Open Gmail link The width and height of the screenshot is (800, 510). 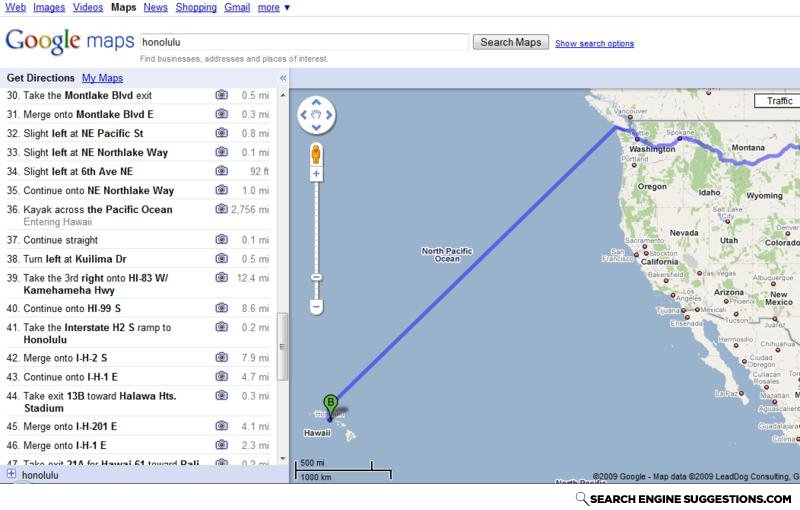point(237,8)
